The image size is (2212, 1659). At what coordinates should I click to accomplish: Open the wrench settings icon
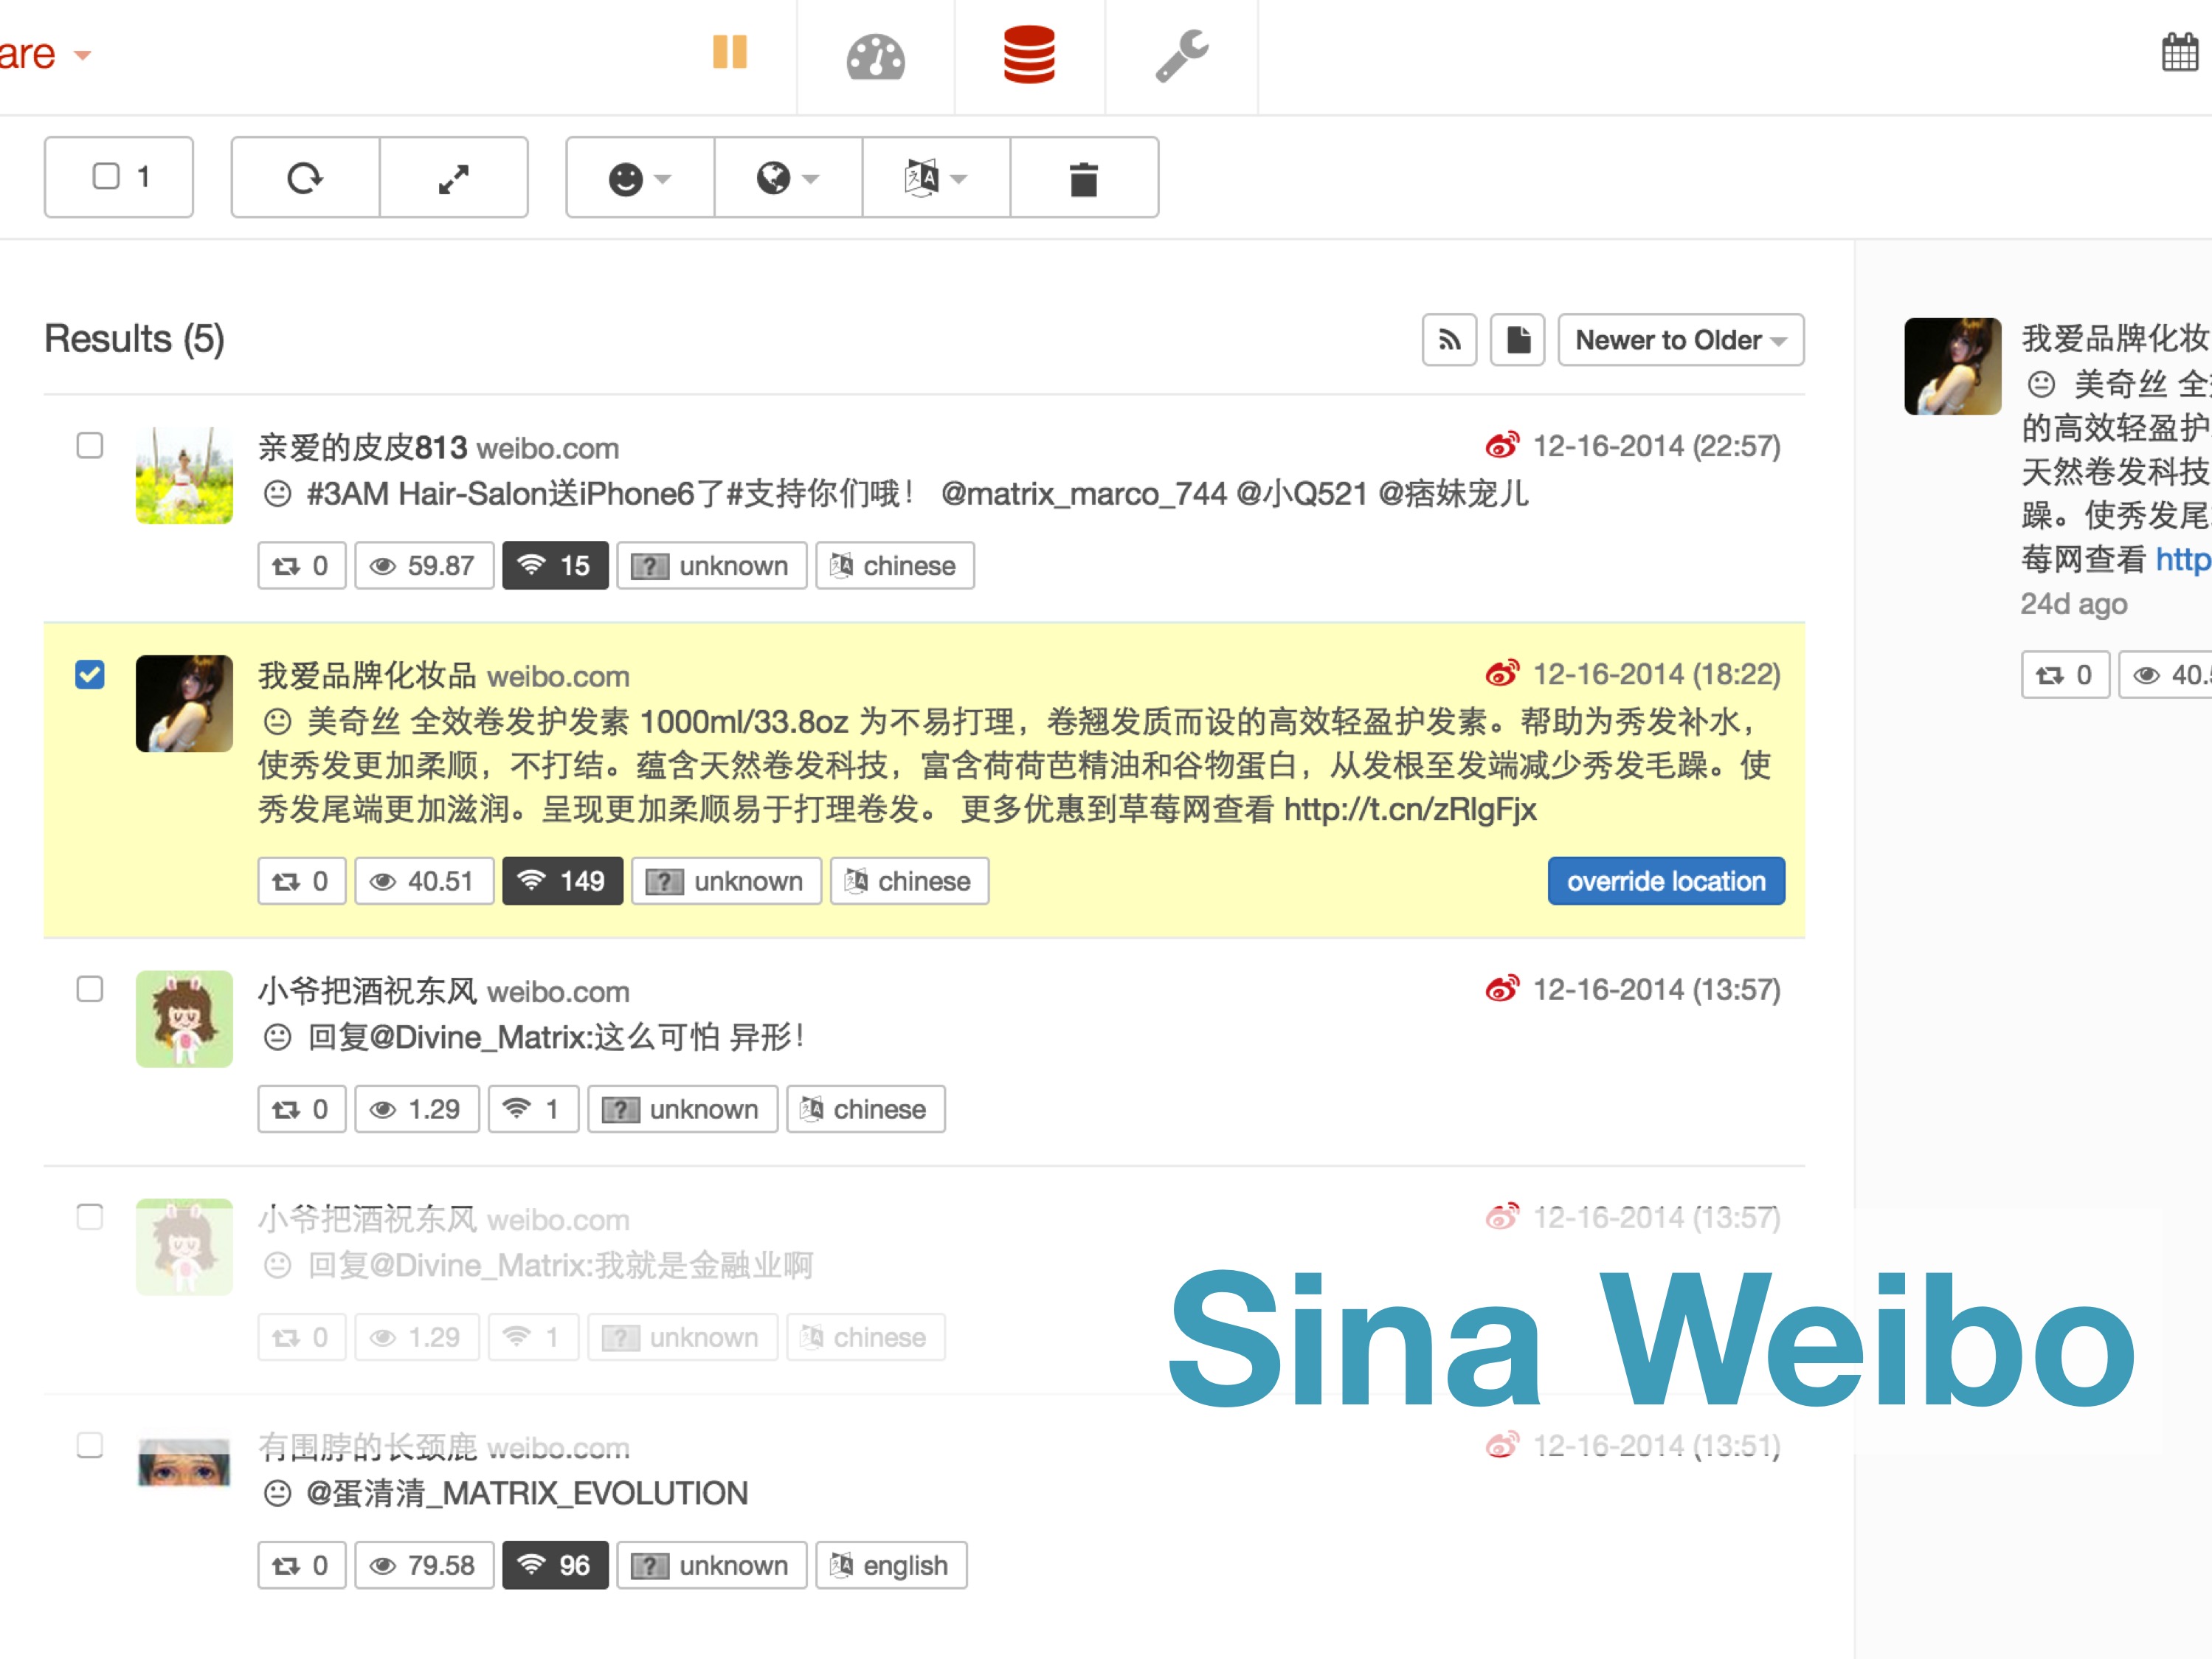click(1181, 55)
